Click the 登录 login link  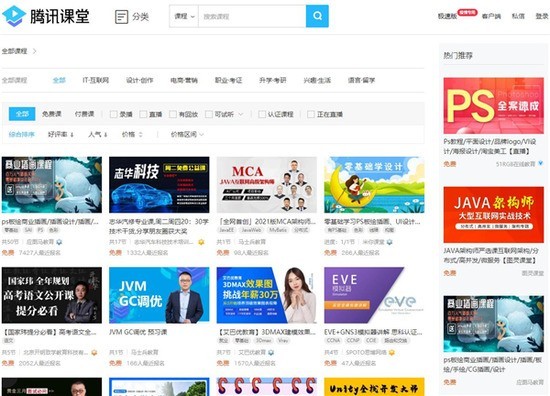tap(542, 16)
